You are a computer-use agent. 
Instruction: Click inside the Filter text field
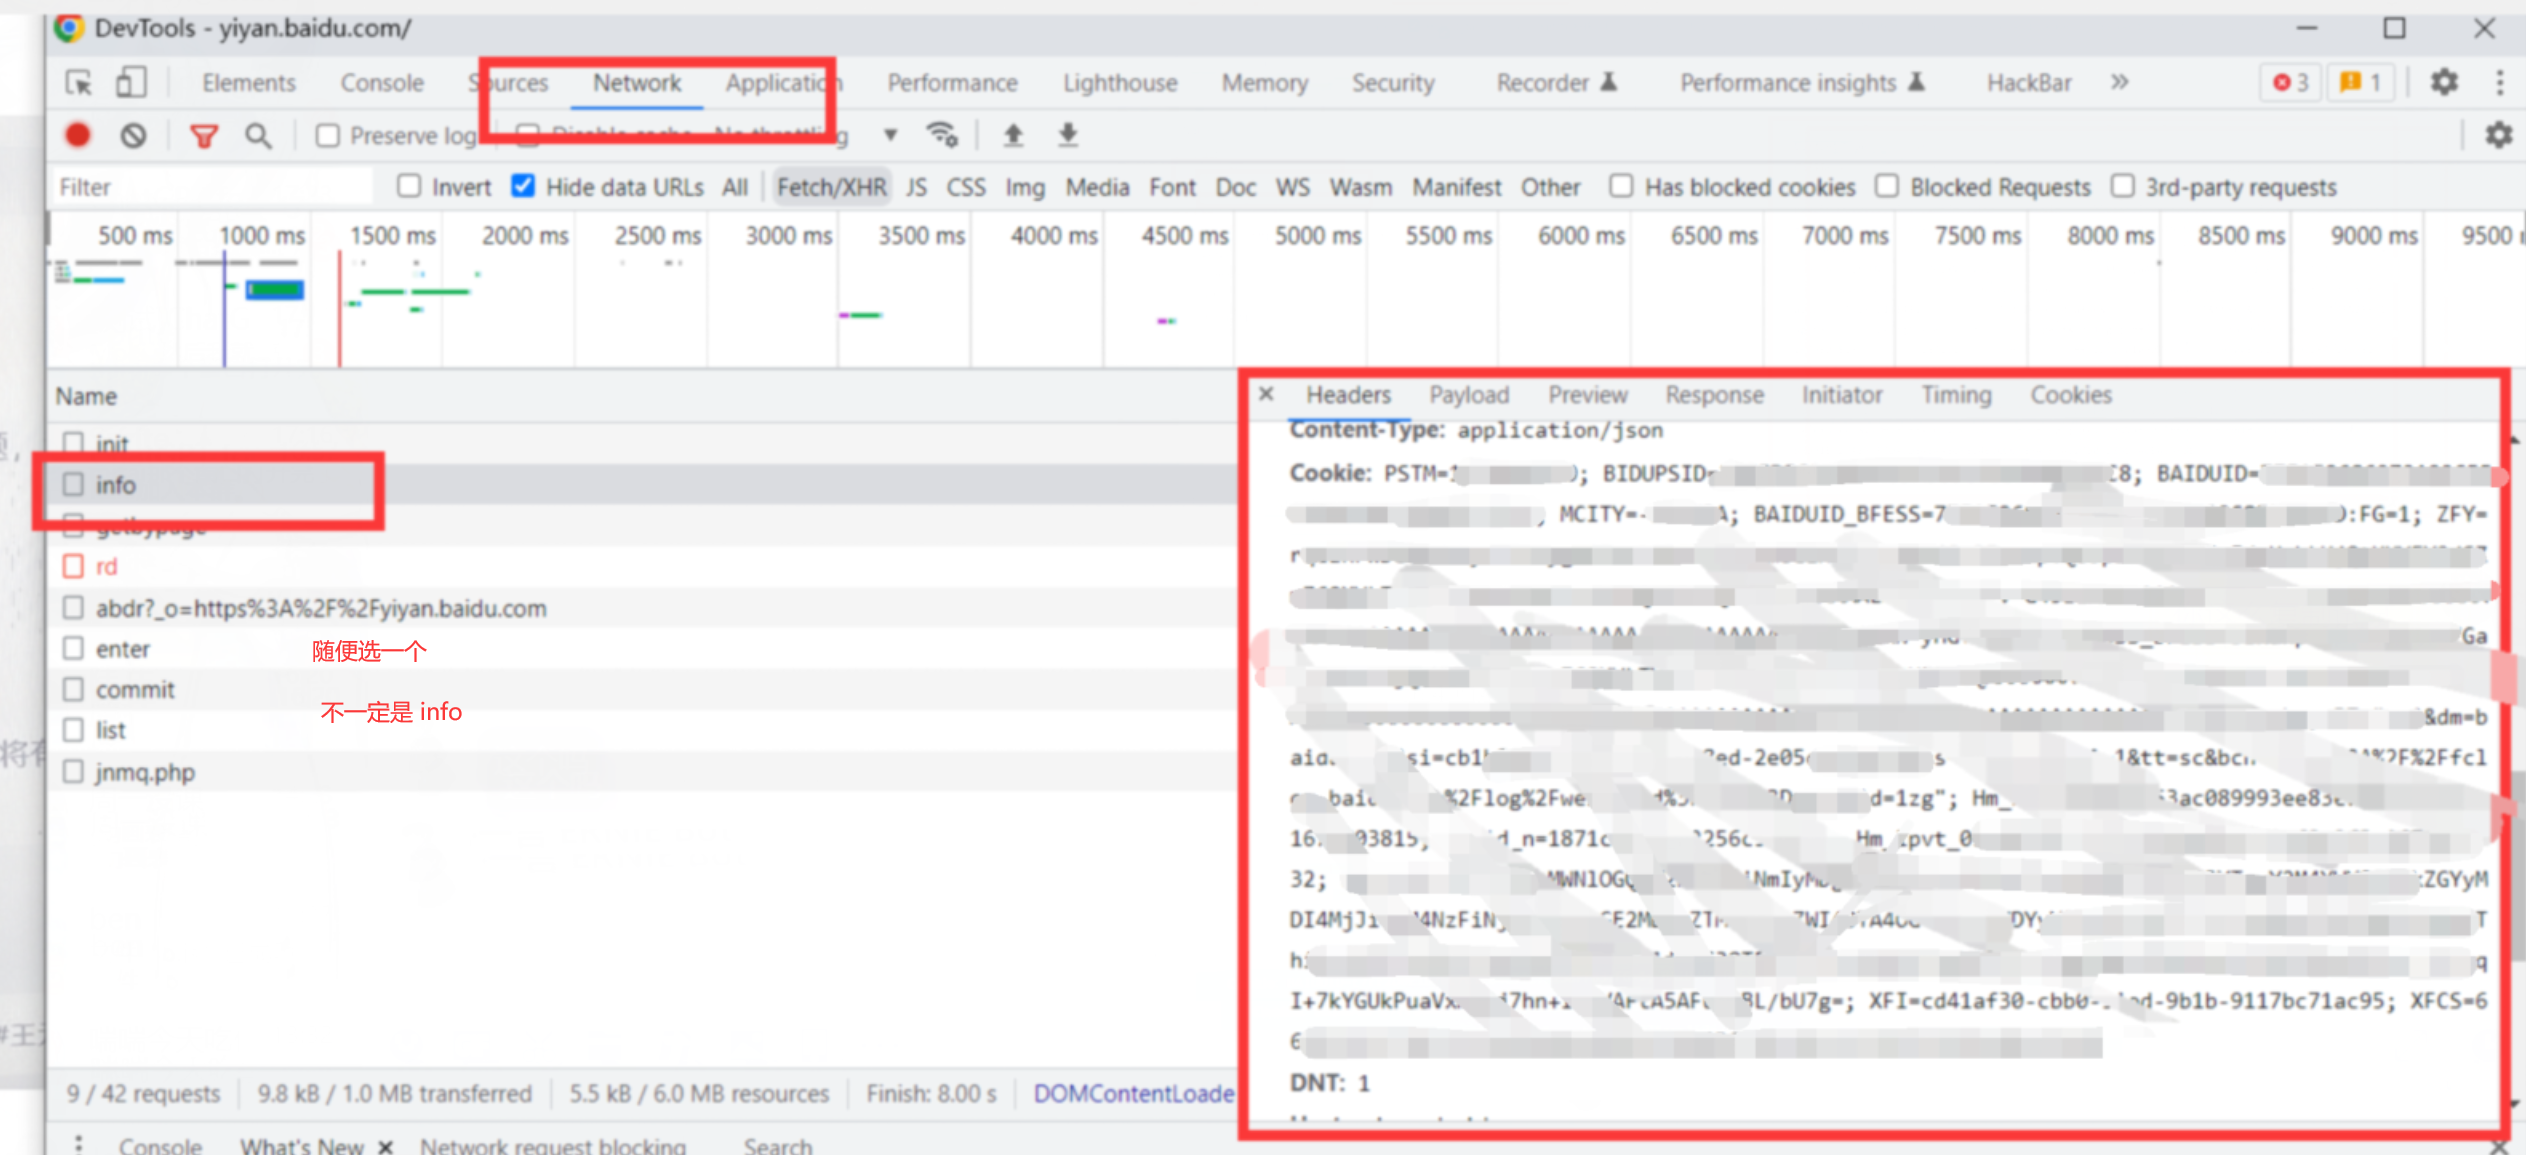[x=210, y=187]
